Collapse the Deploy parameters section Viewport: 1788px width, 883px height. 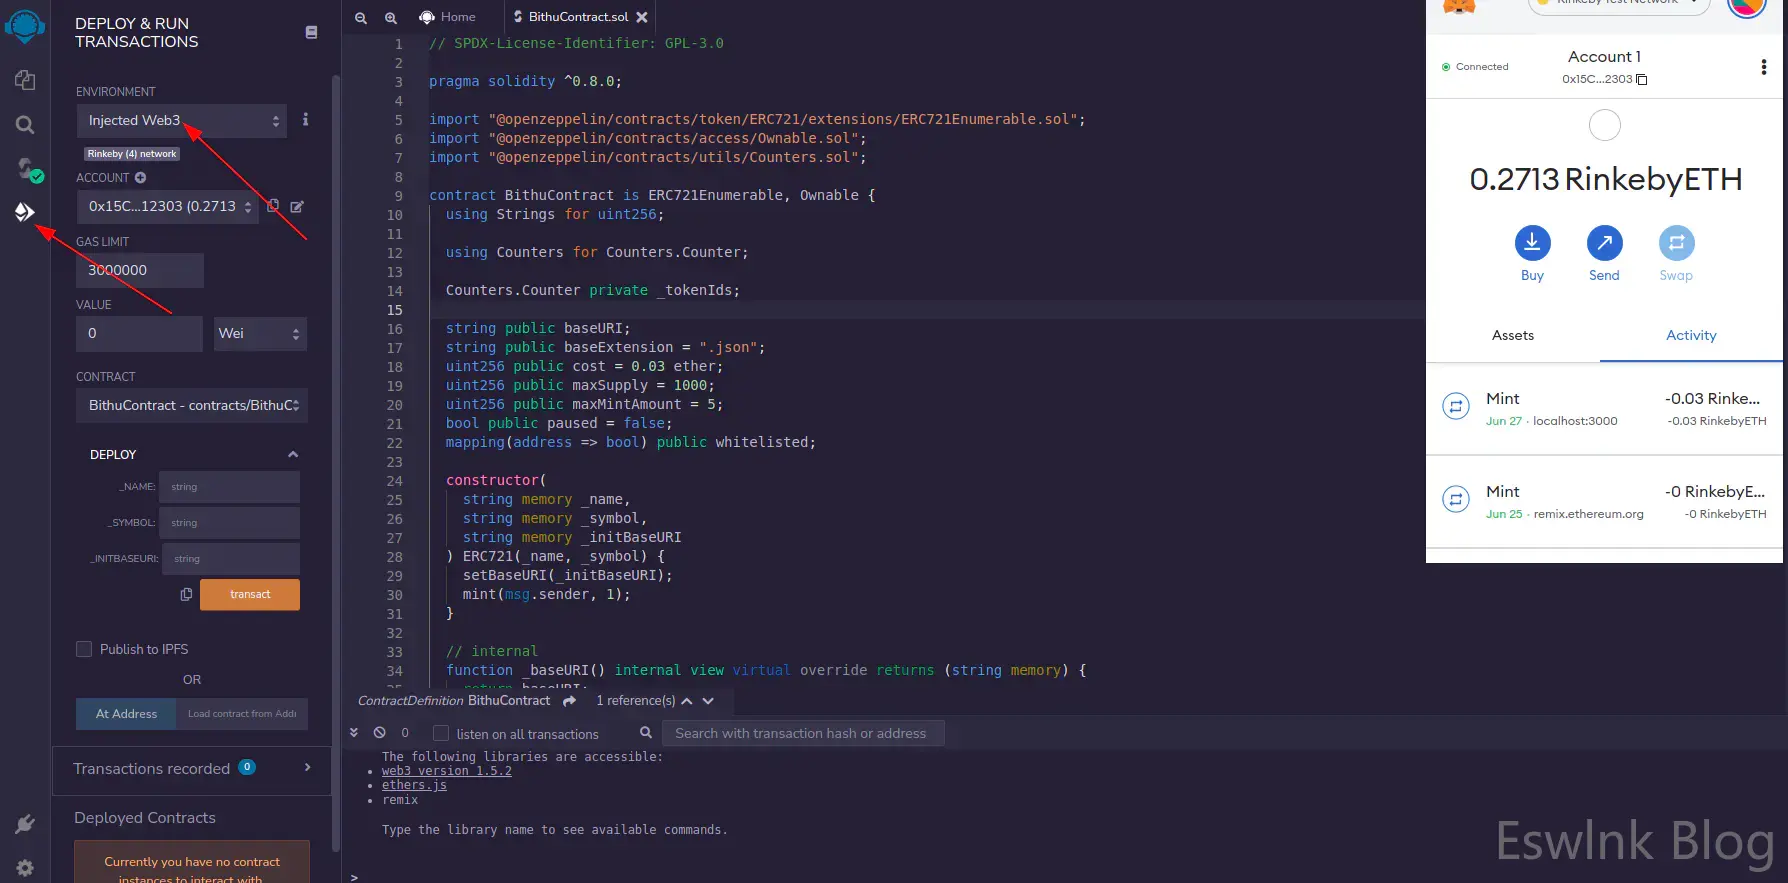pos(293,454)
